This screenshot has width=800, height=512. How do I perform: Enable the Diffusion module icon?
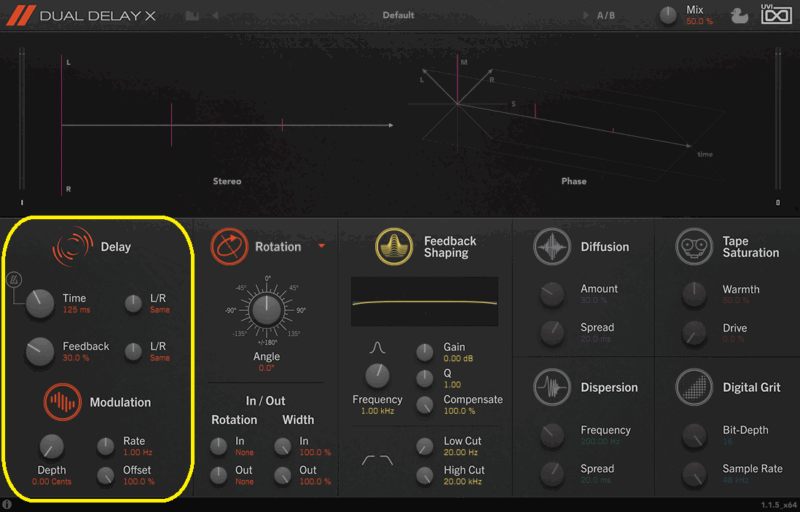pos(552,246)
